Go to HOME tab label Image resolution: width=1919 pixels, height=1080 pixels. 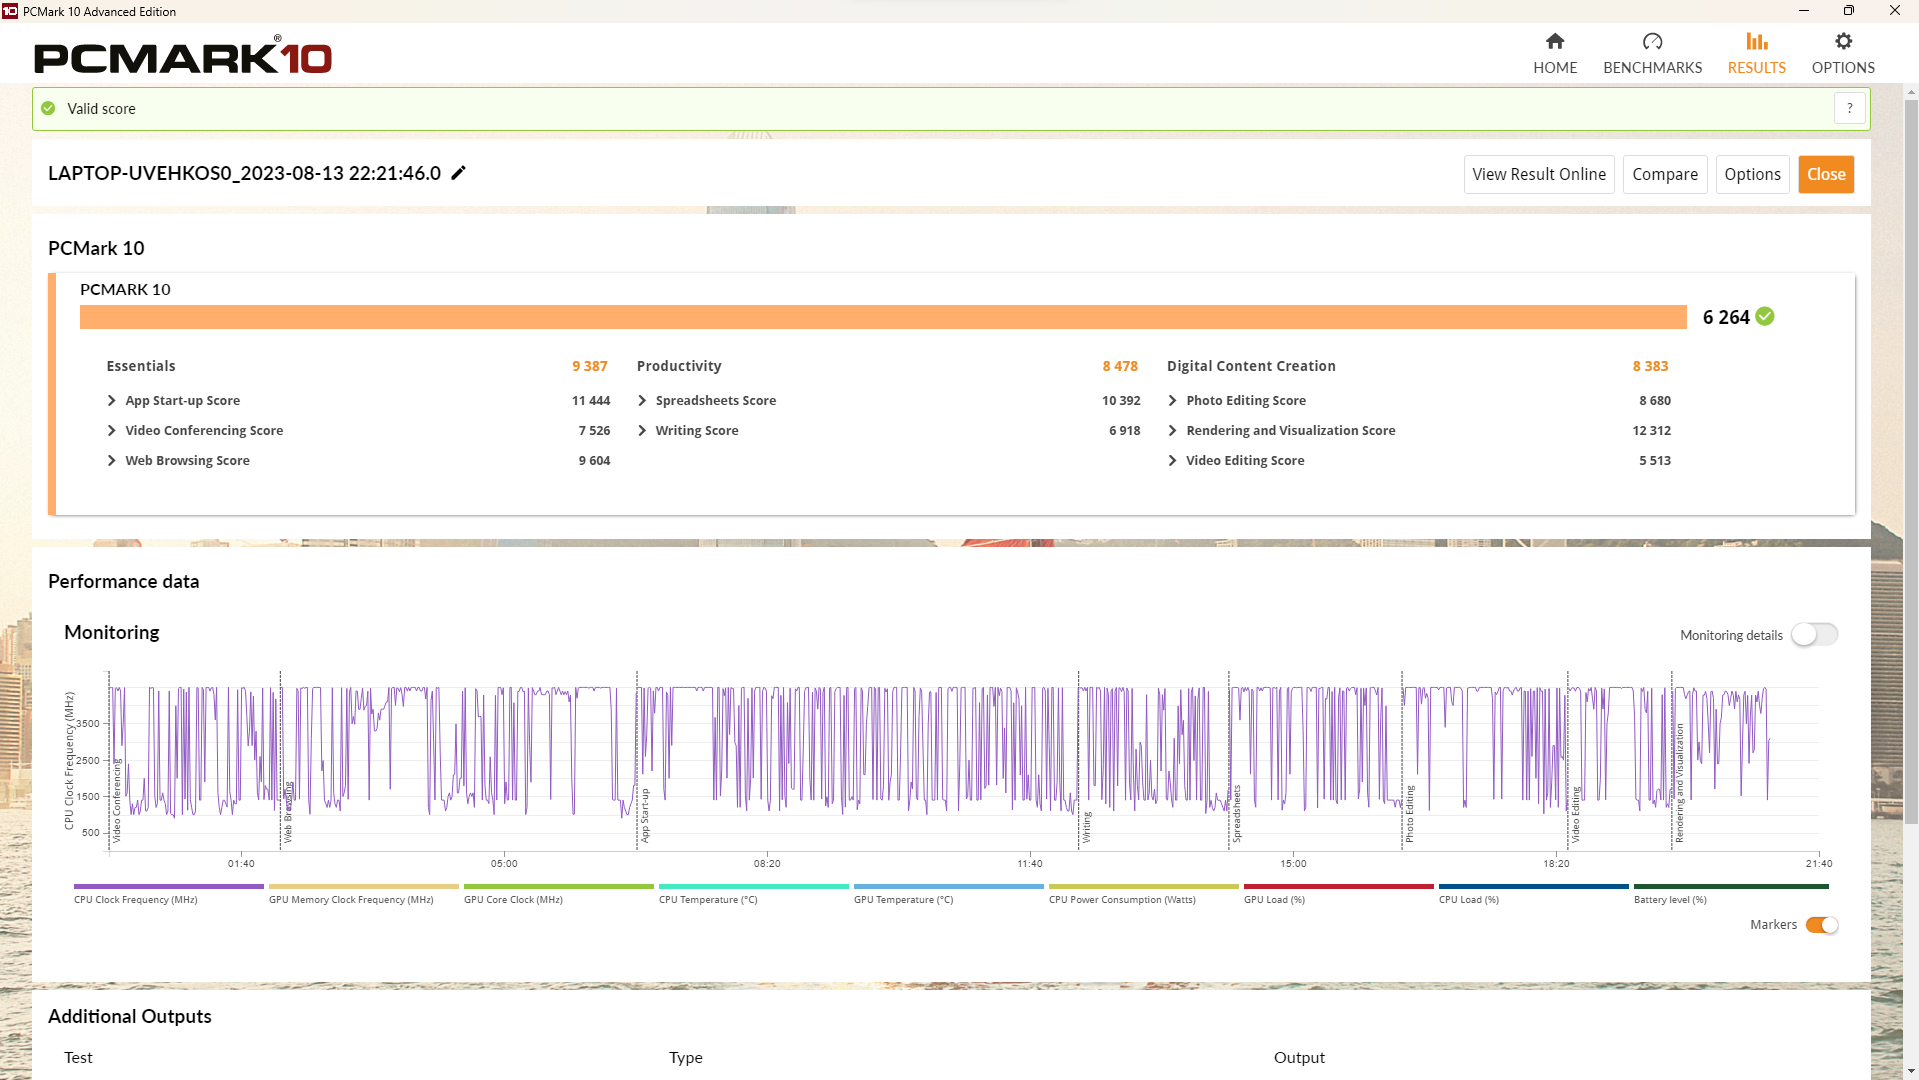pos(1555,68)
